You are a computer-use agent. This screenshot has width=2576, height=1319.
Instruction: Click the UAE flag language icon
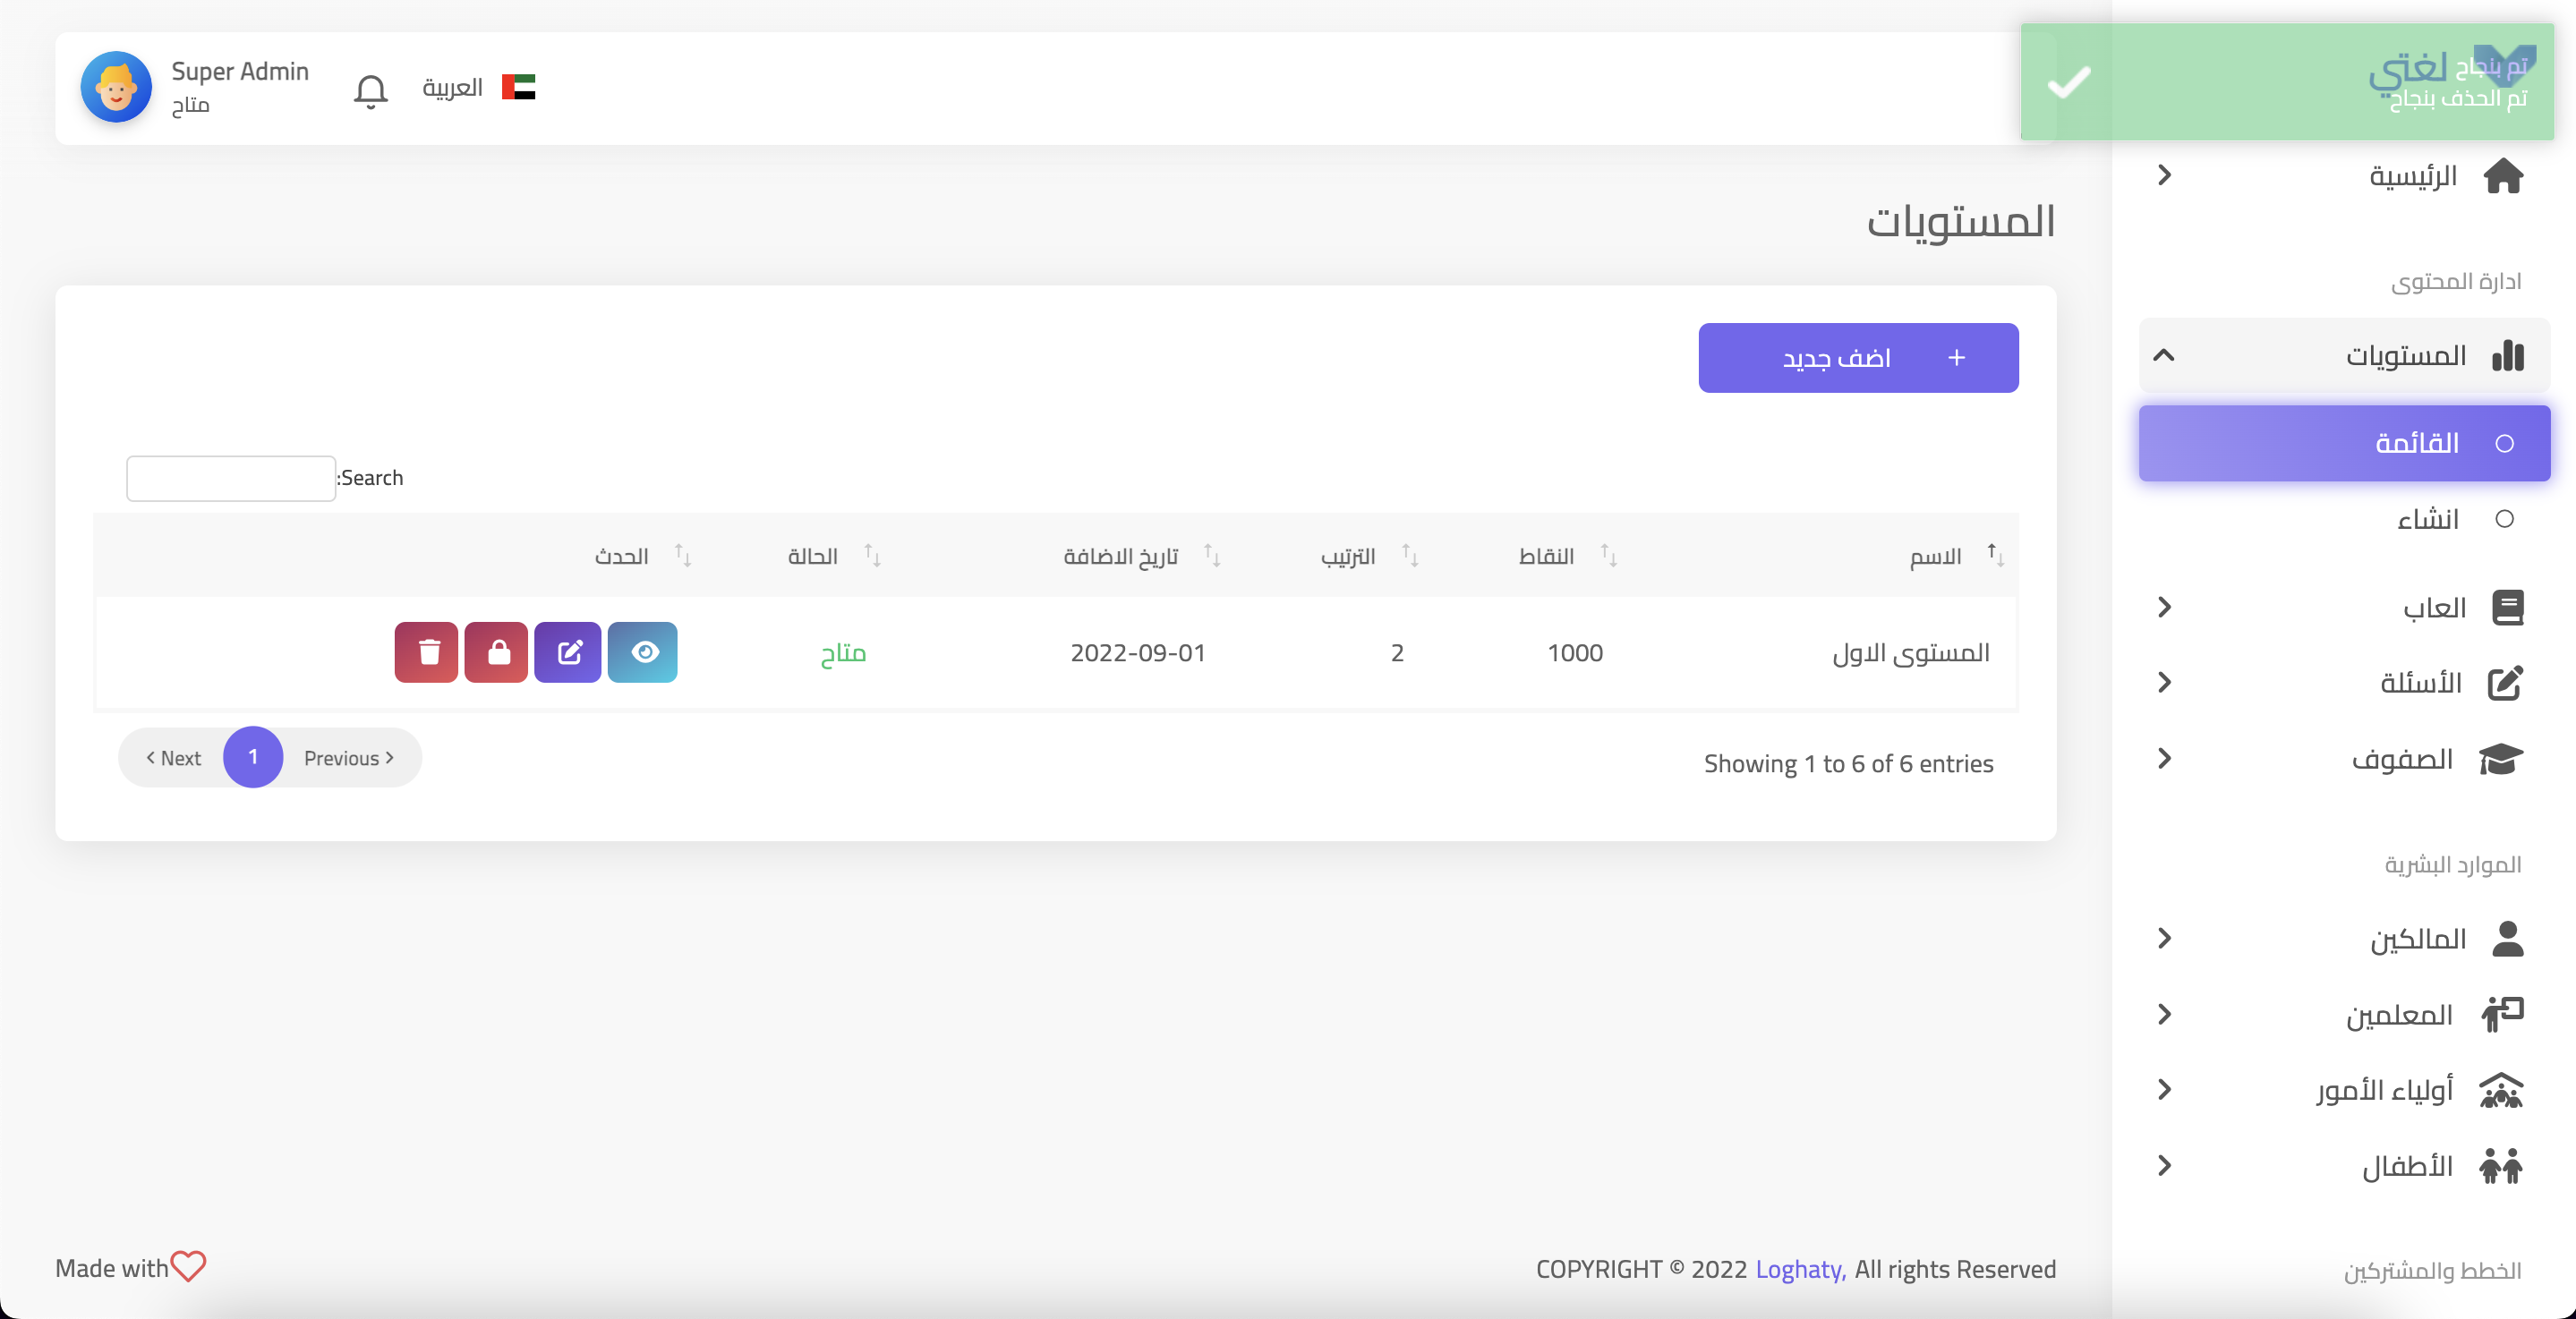tap(518, 87)
